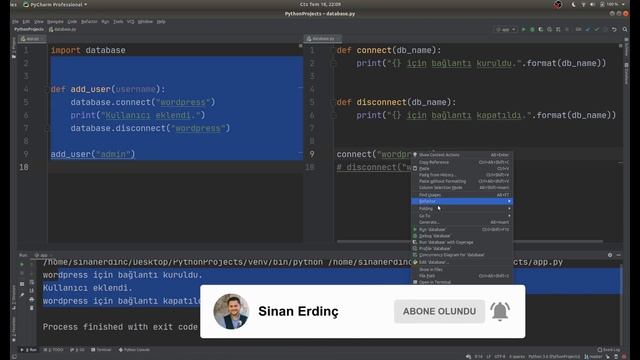
Task: Click database.py editor horizontal scrollbar
Action: point(469,241)
